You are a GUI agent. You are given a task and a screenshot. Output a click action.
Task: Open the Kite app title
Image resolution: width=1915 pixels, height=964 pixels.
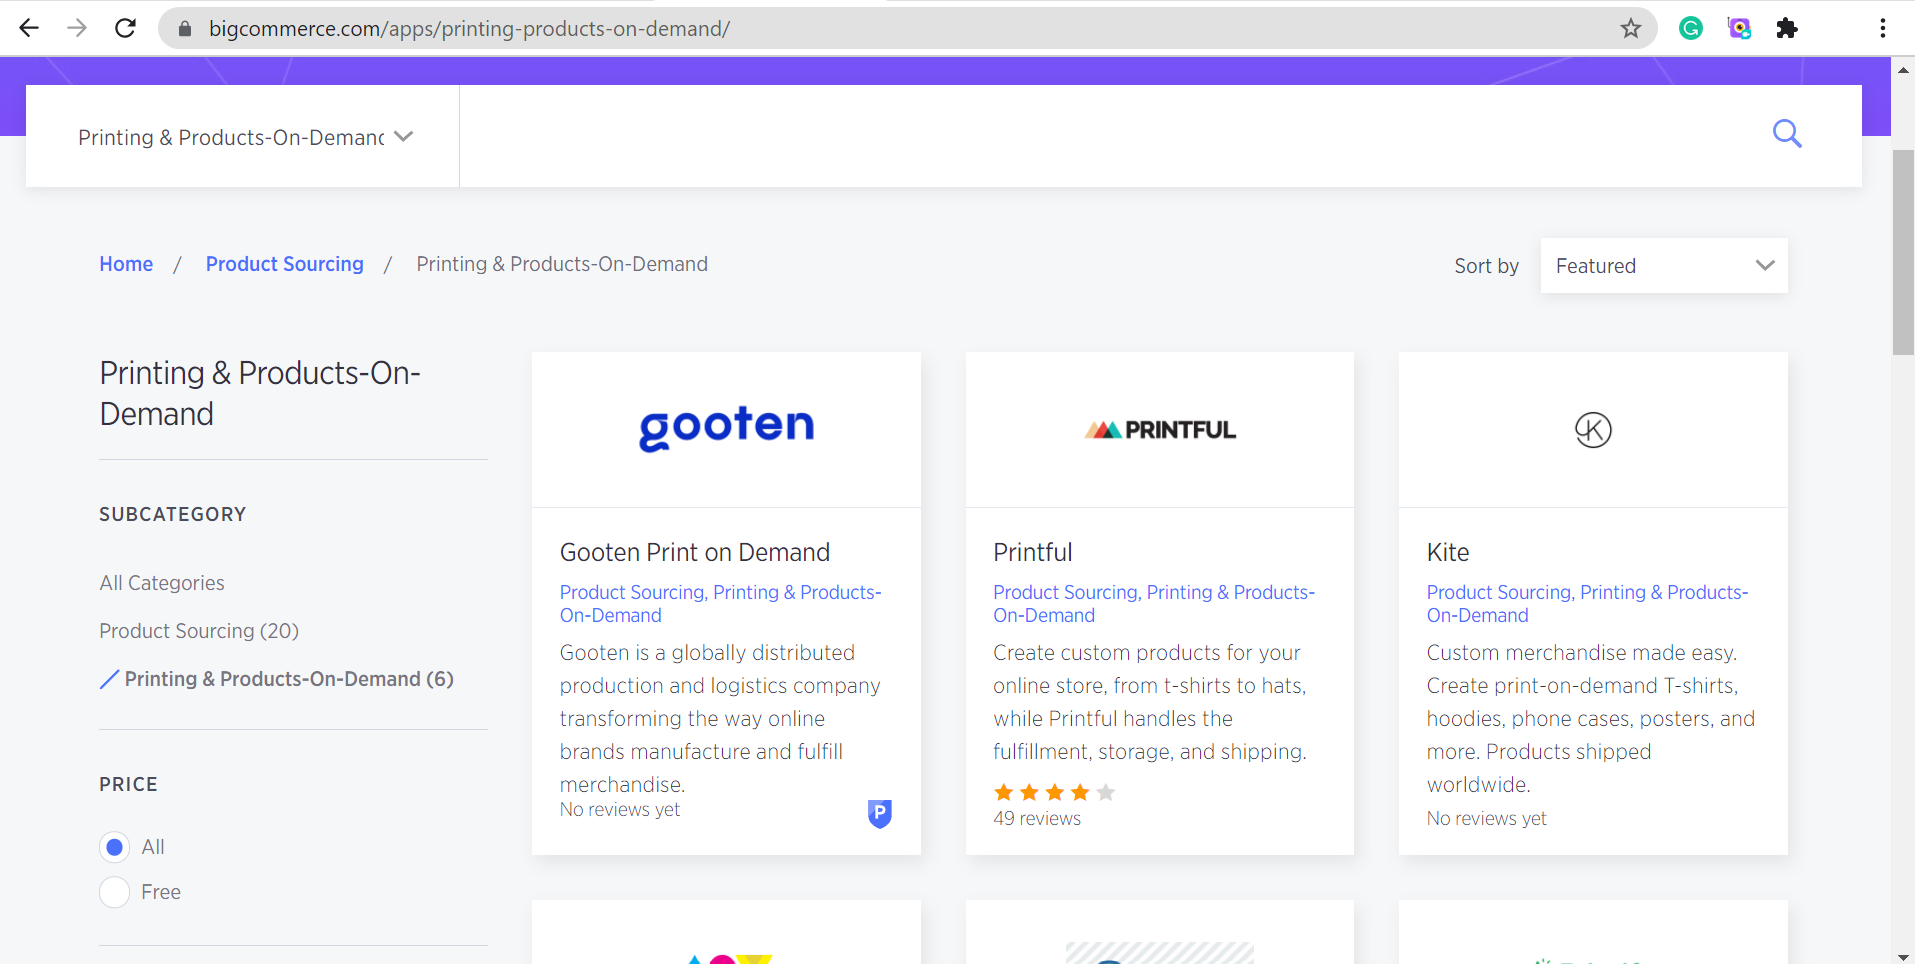point(1448,552)
